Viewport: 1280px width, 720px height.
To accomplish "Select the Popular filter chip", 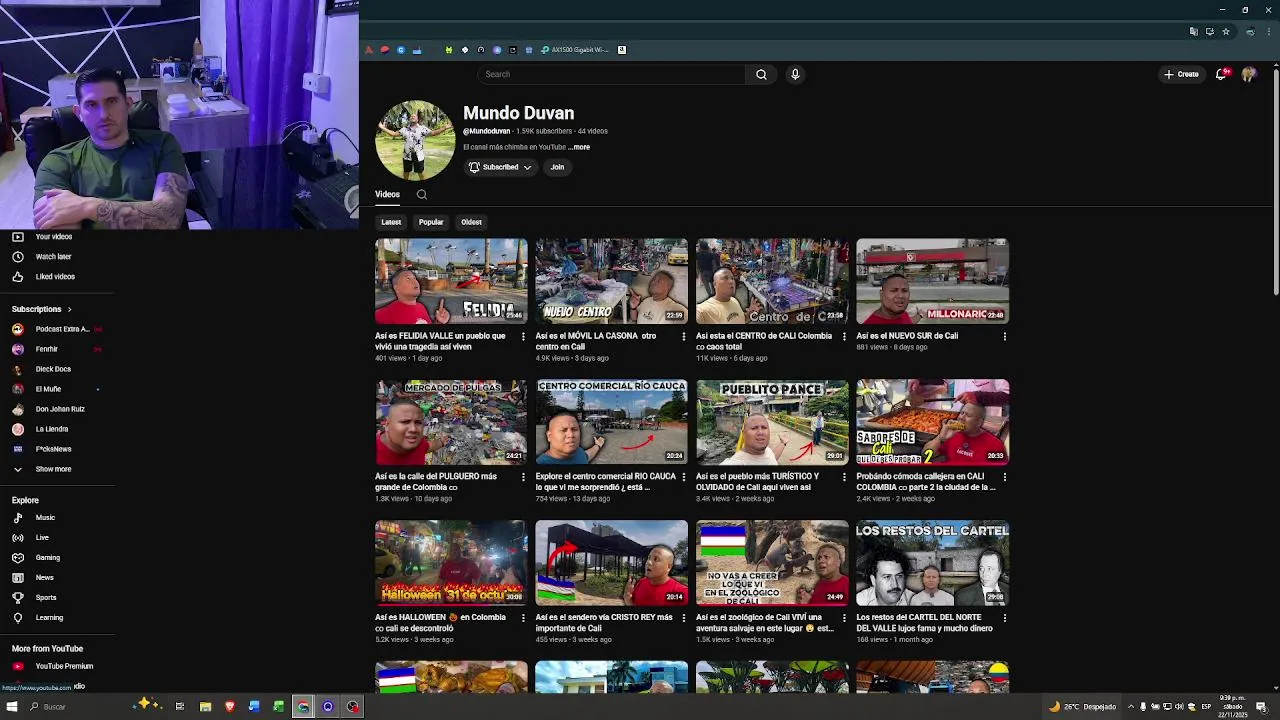I will tap(431, 222).
